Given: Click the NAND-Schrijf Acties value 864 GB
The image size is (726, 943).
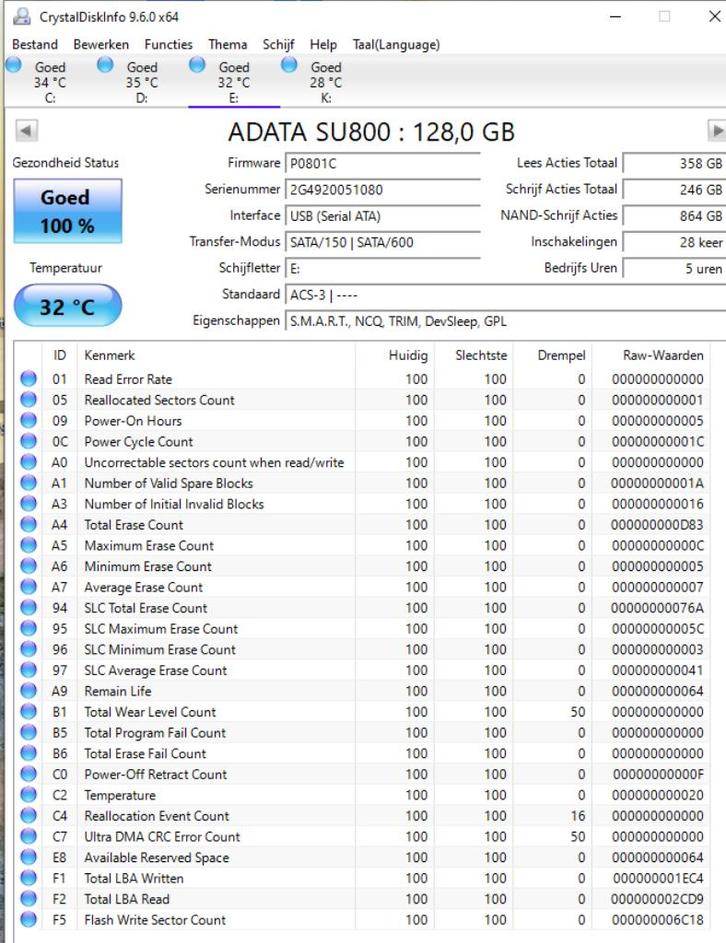Looking at the screenshot, I should 674,216.
